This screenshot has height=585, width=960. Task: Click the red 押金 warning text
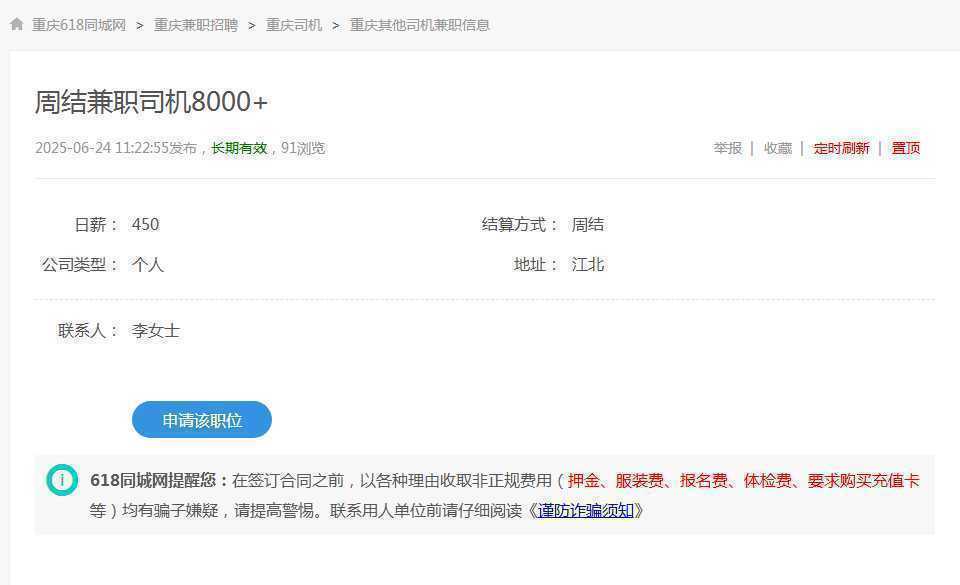[583, 480]
